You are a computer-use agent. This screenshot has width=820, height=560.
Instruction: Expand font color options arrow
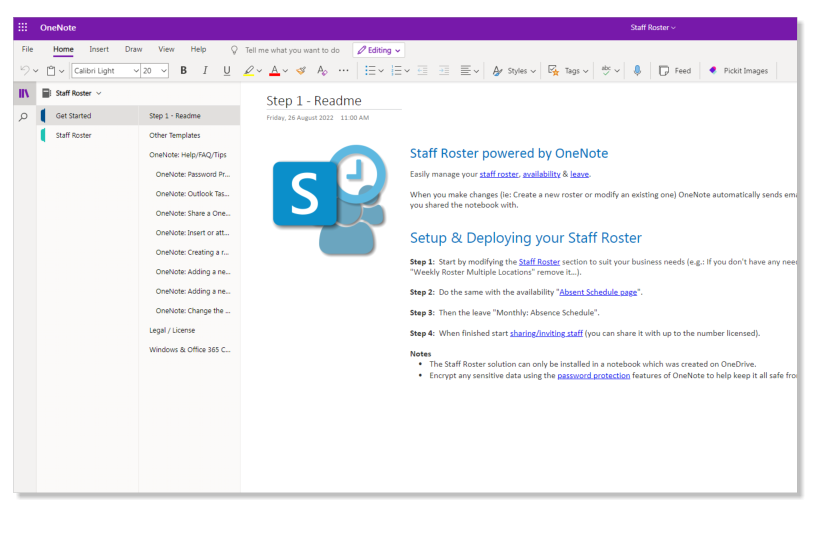pos(285,71)
